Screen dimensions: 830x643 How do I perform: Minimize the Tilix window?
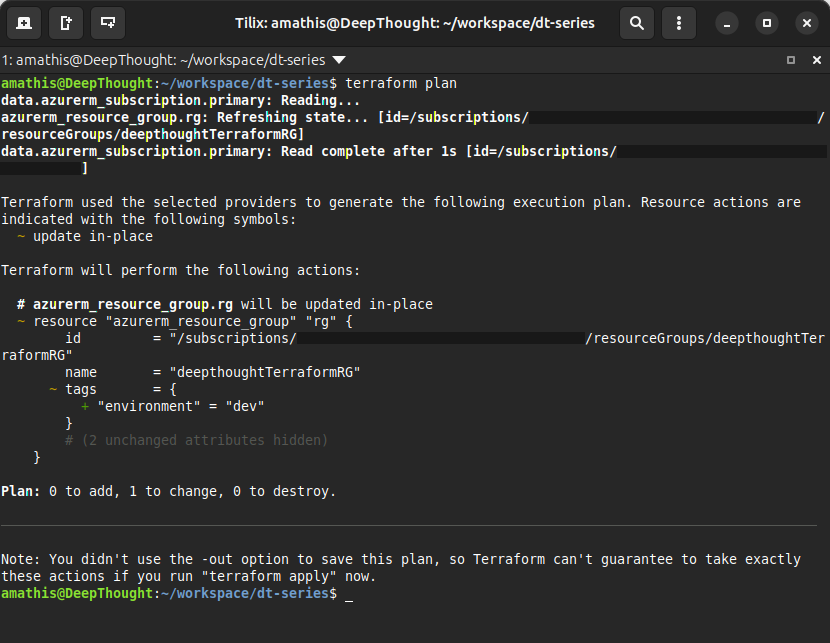(727, 23)
